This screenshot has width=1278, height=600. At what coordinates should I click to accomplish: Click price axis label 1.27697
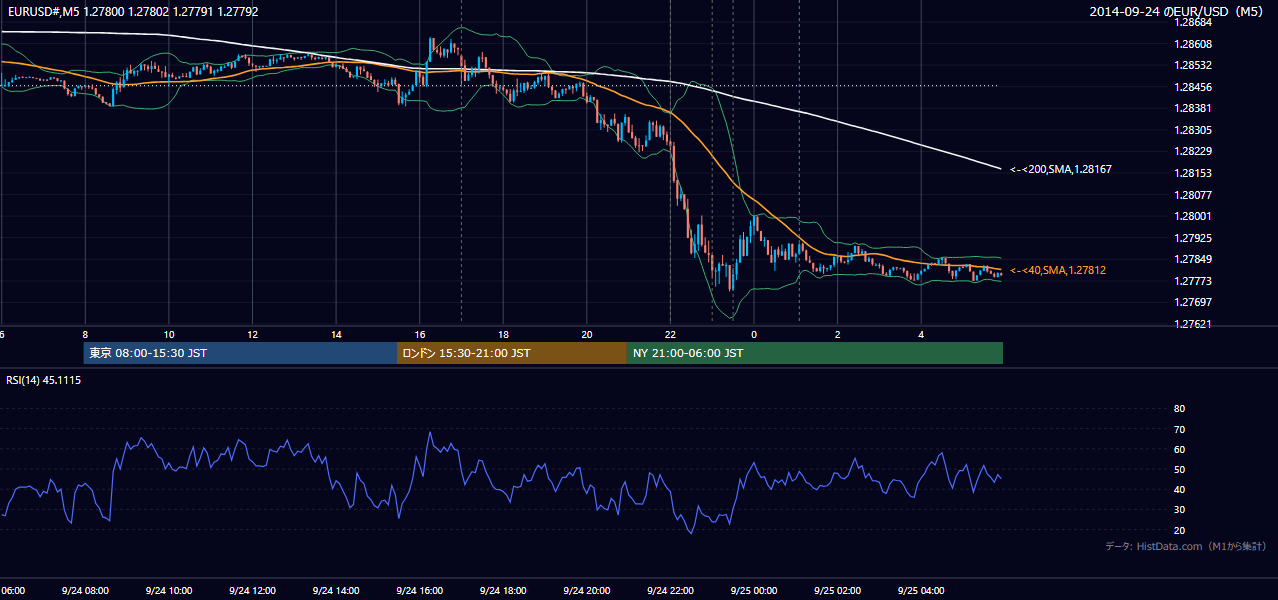[1193, 302]
